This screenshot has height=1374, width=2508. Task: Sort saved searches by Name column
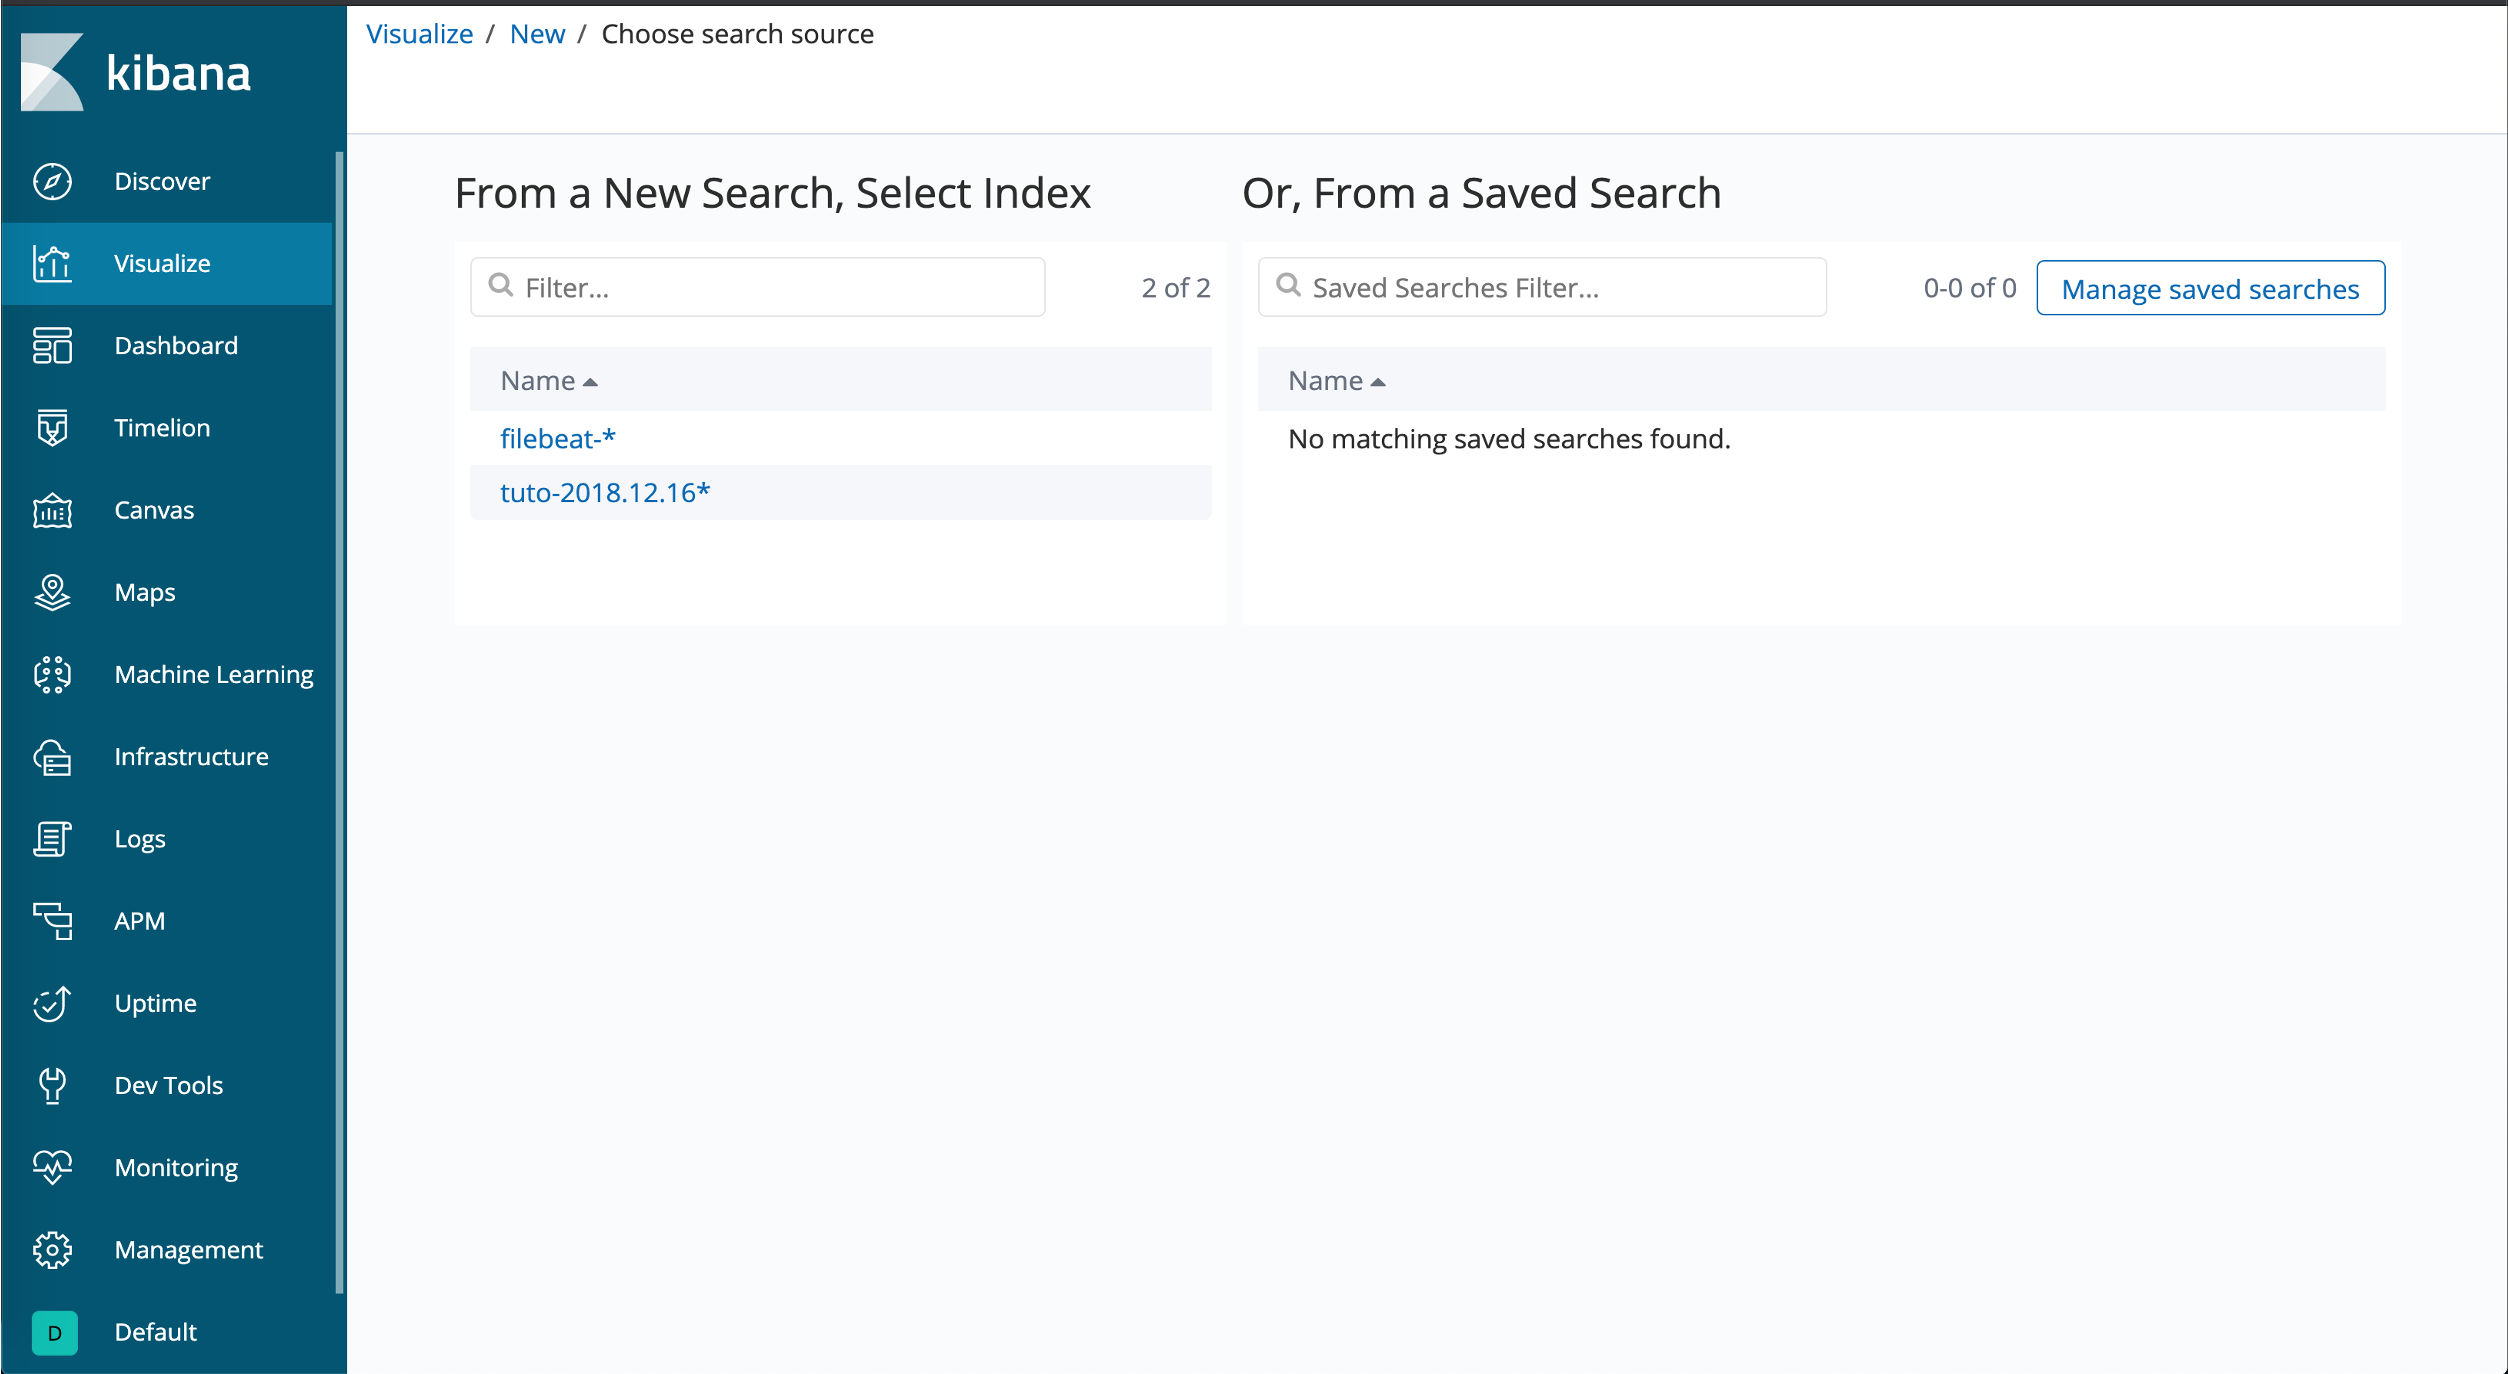click(x=1336, y=381)
